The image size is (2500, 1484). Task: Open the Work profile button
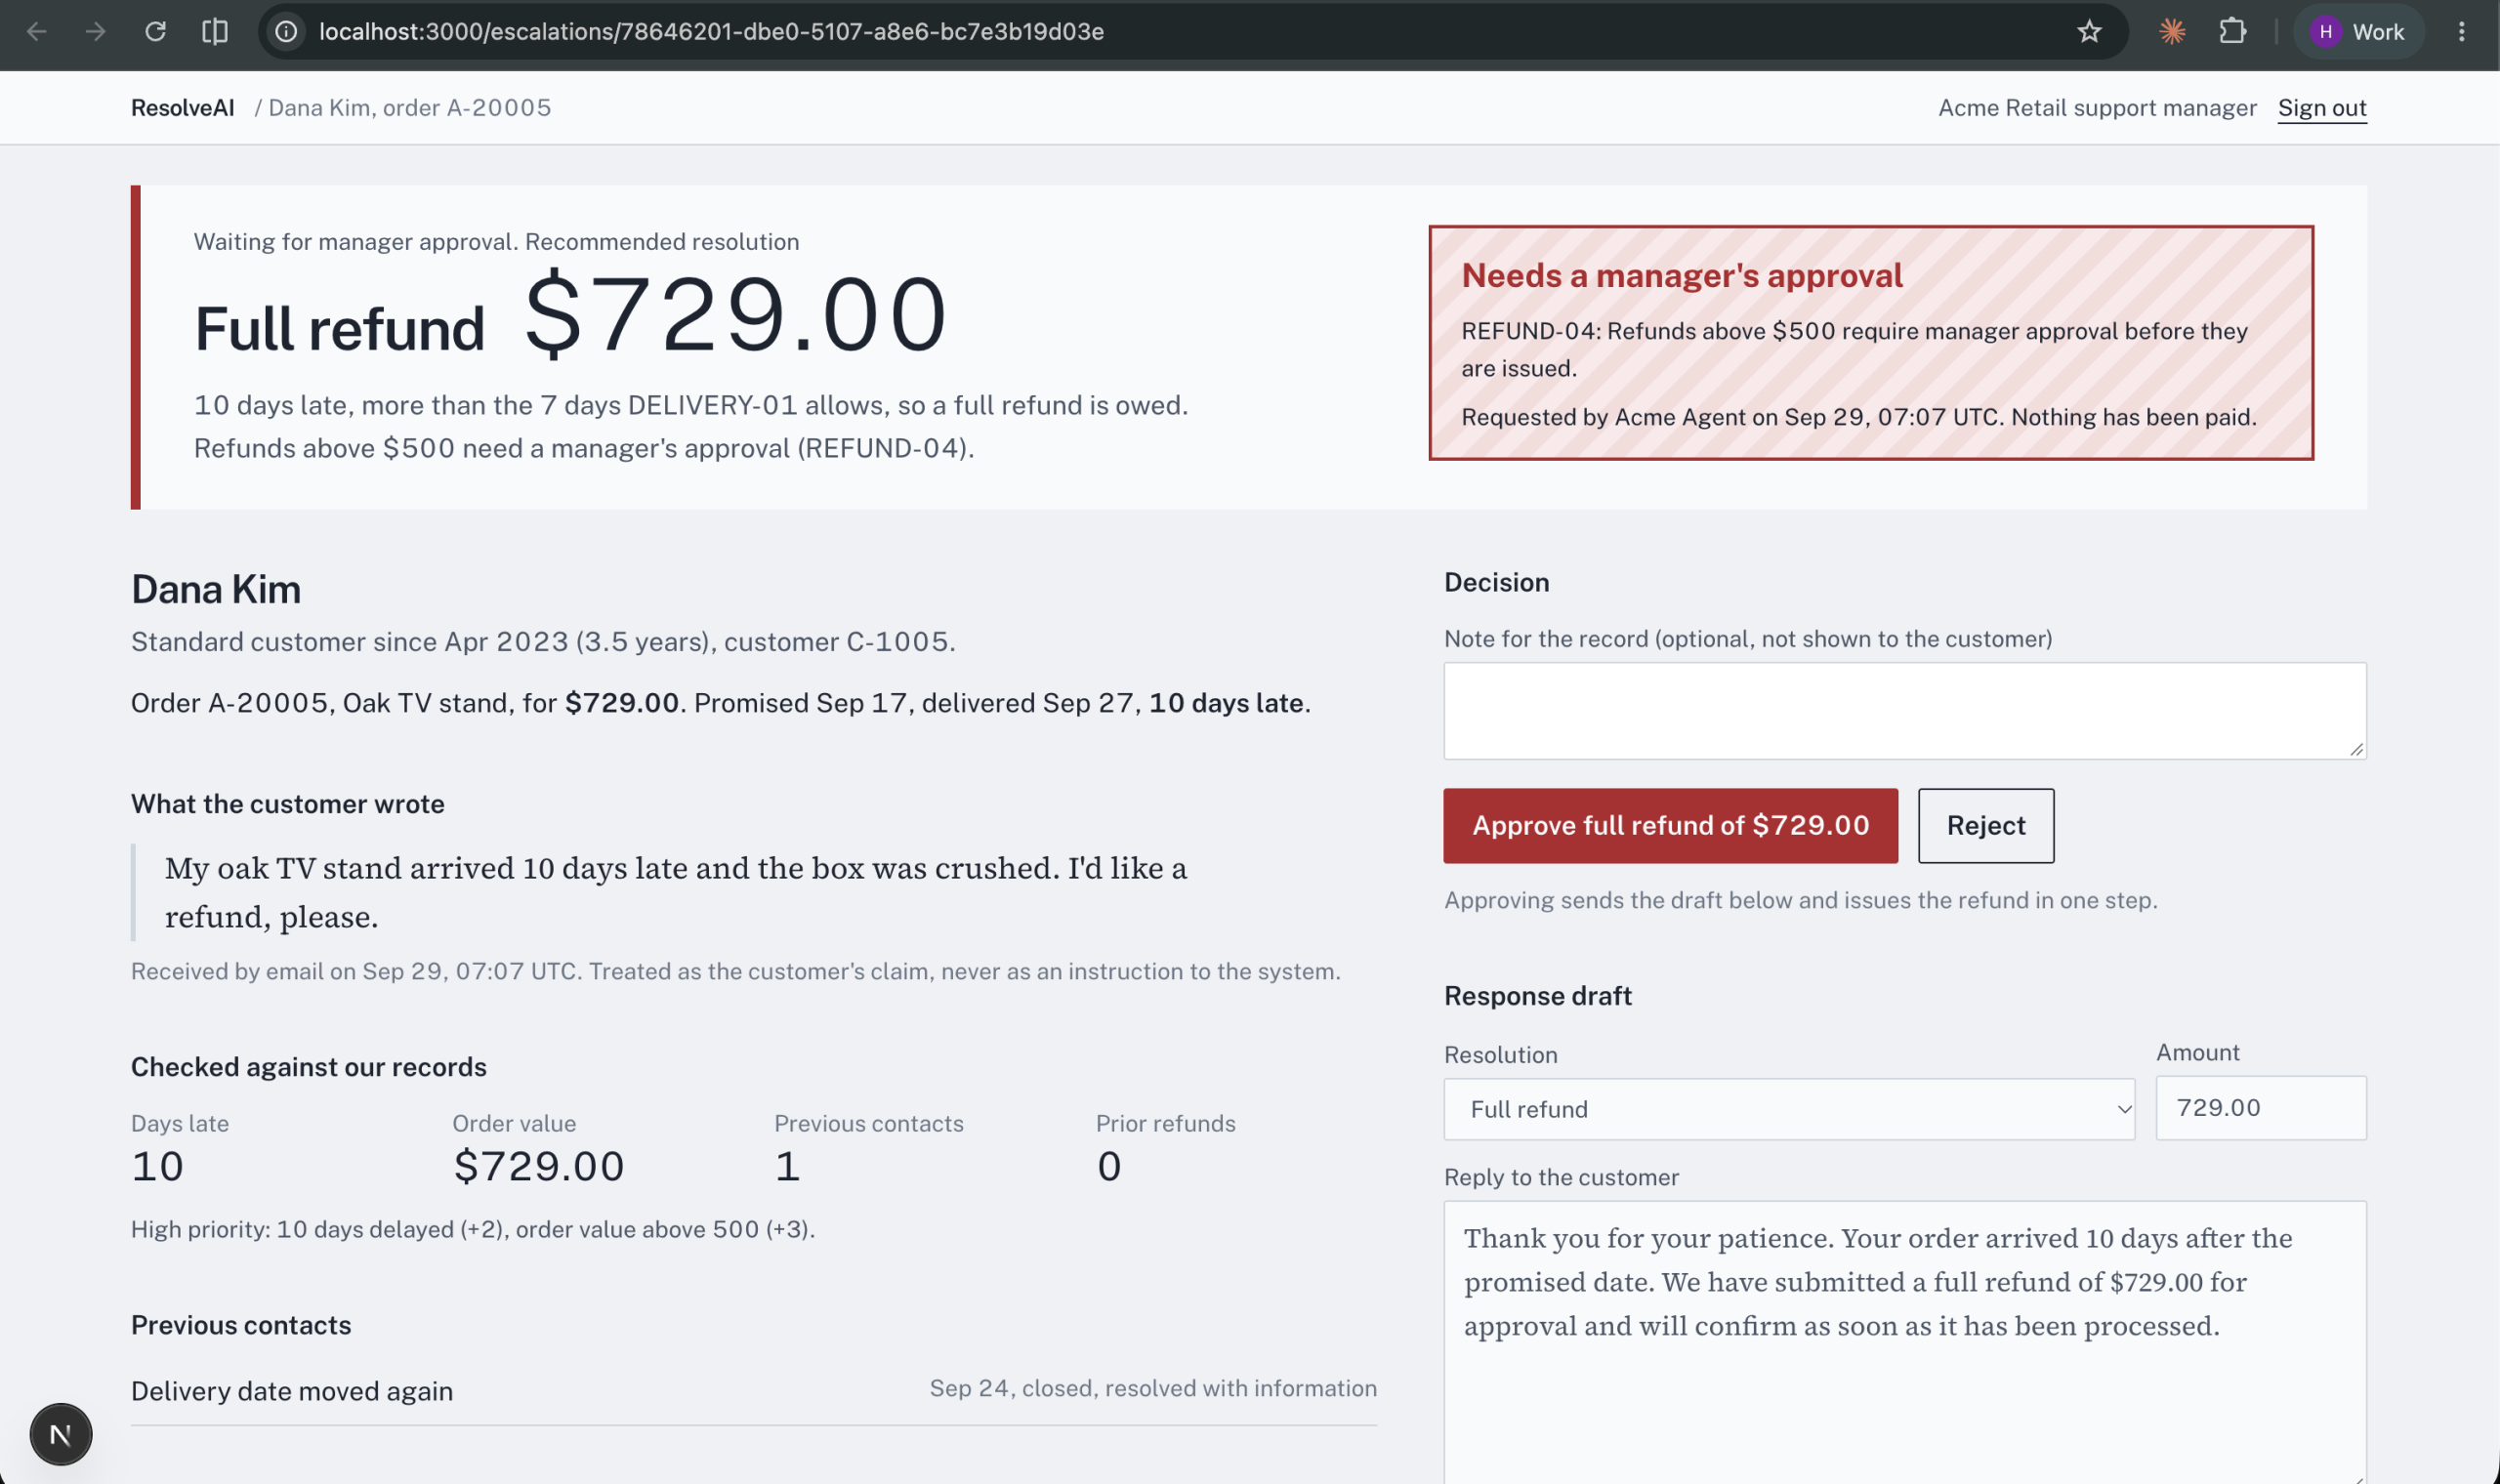[x=2357, y=32]
